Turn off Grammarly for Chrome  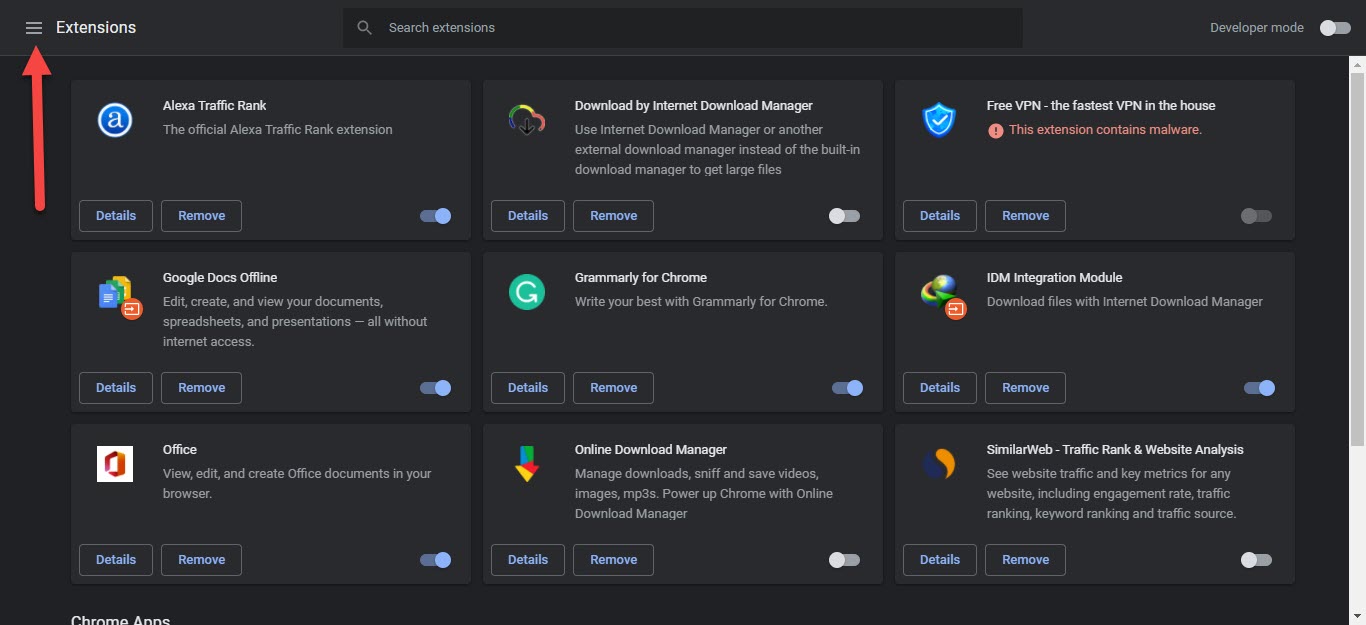[847, 388]
